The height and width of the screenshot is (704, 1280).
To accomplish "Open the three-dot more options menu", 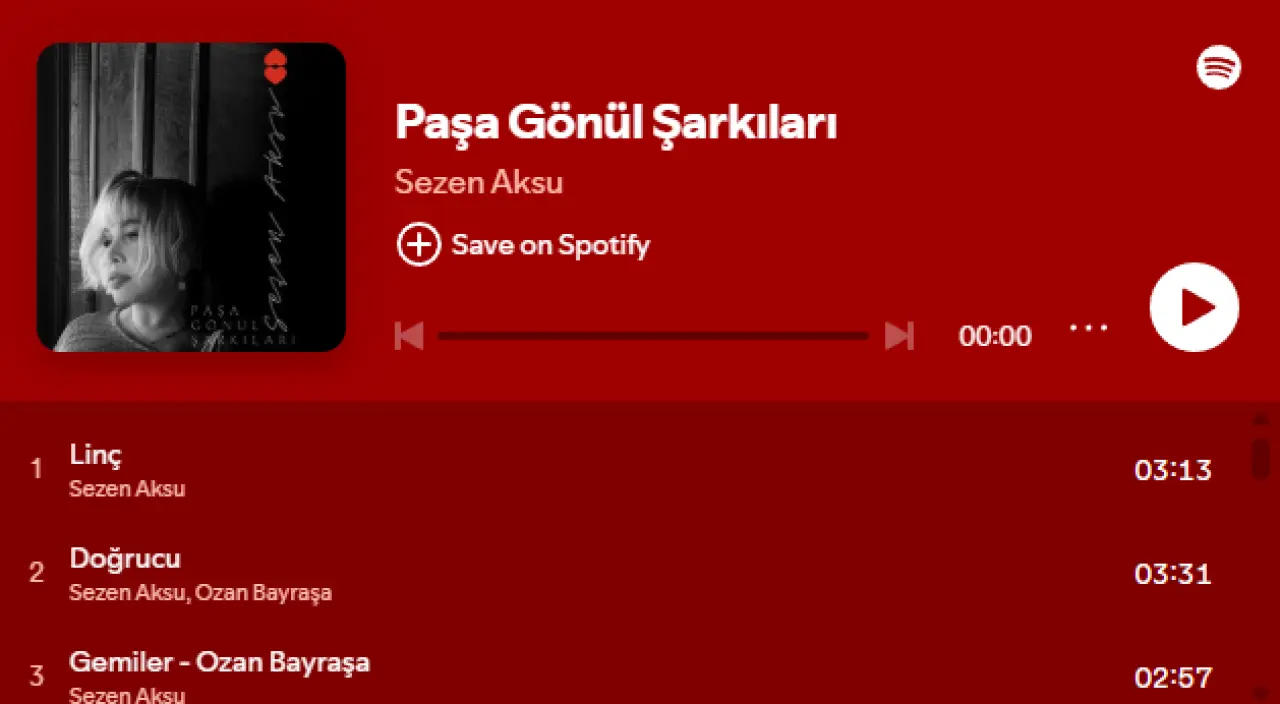I will (1088, 327).
